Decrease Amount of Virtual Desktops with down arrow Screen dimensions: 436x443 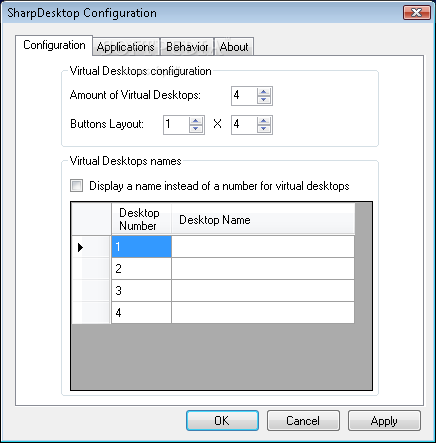pyautogui.click(x=264, y=100)
